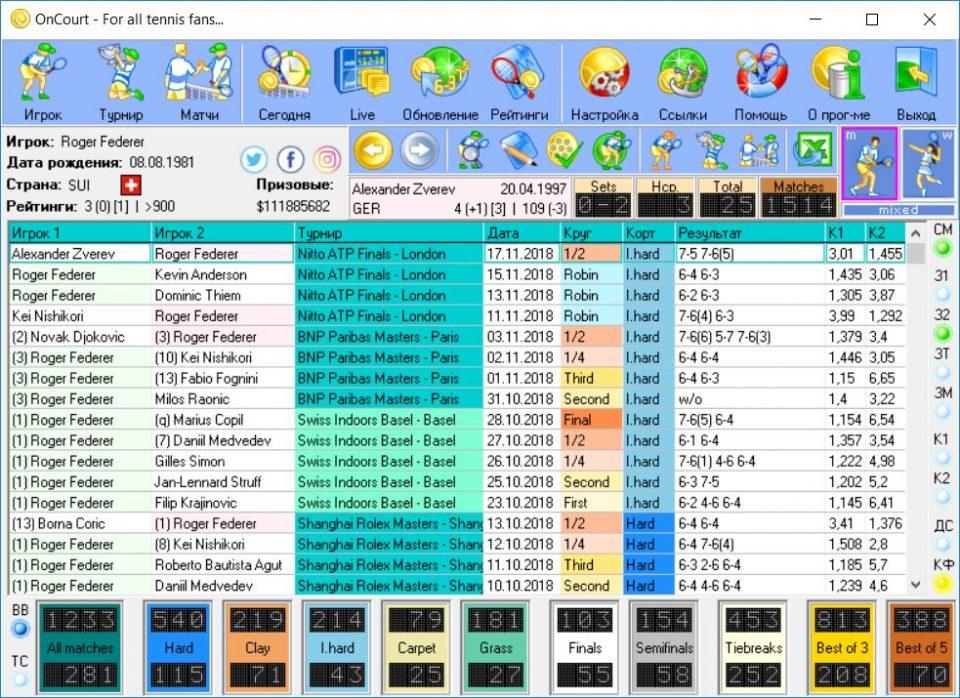Viewport: 960px width, 698px height.
Task: Select the men's tour player thumbnail
Action: tap(869, 162)
